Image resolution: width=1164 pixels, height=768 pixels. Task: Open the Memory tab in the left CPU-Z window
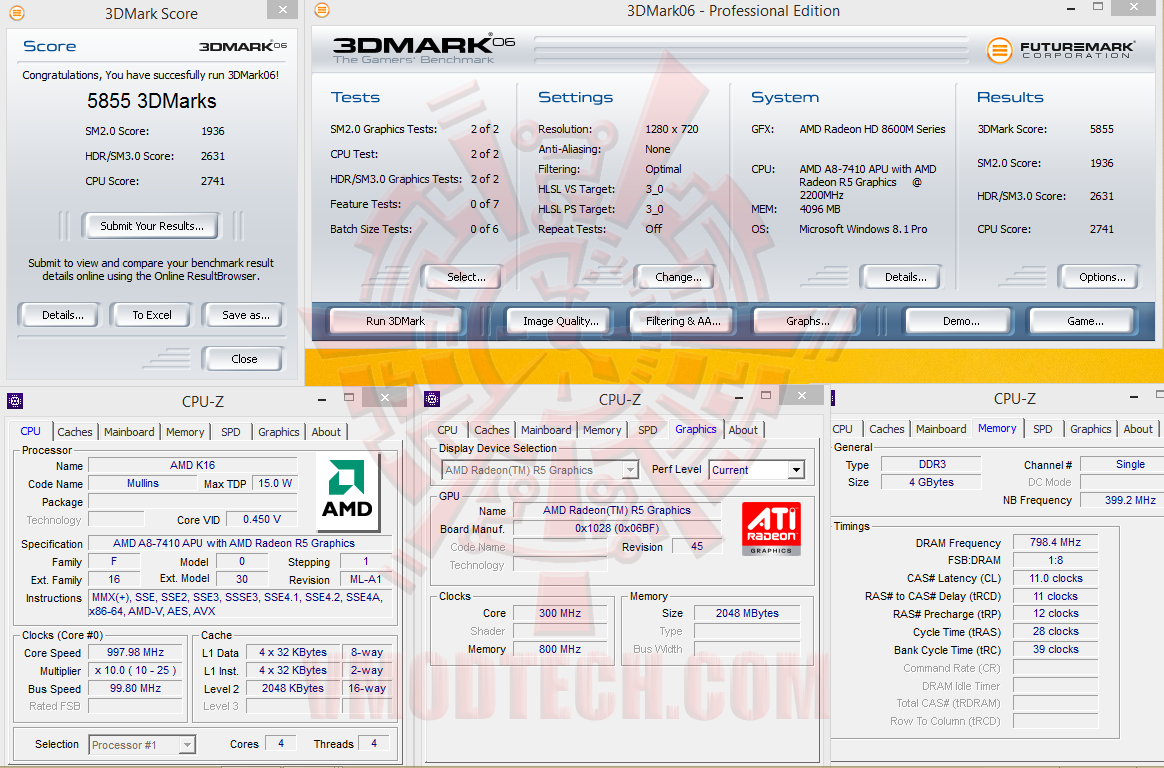(x=185, y=432)
